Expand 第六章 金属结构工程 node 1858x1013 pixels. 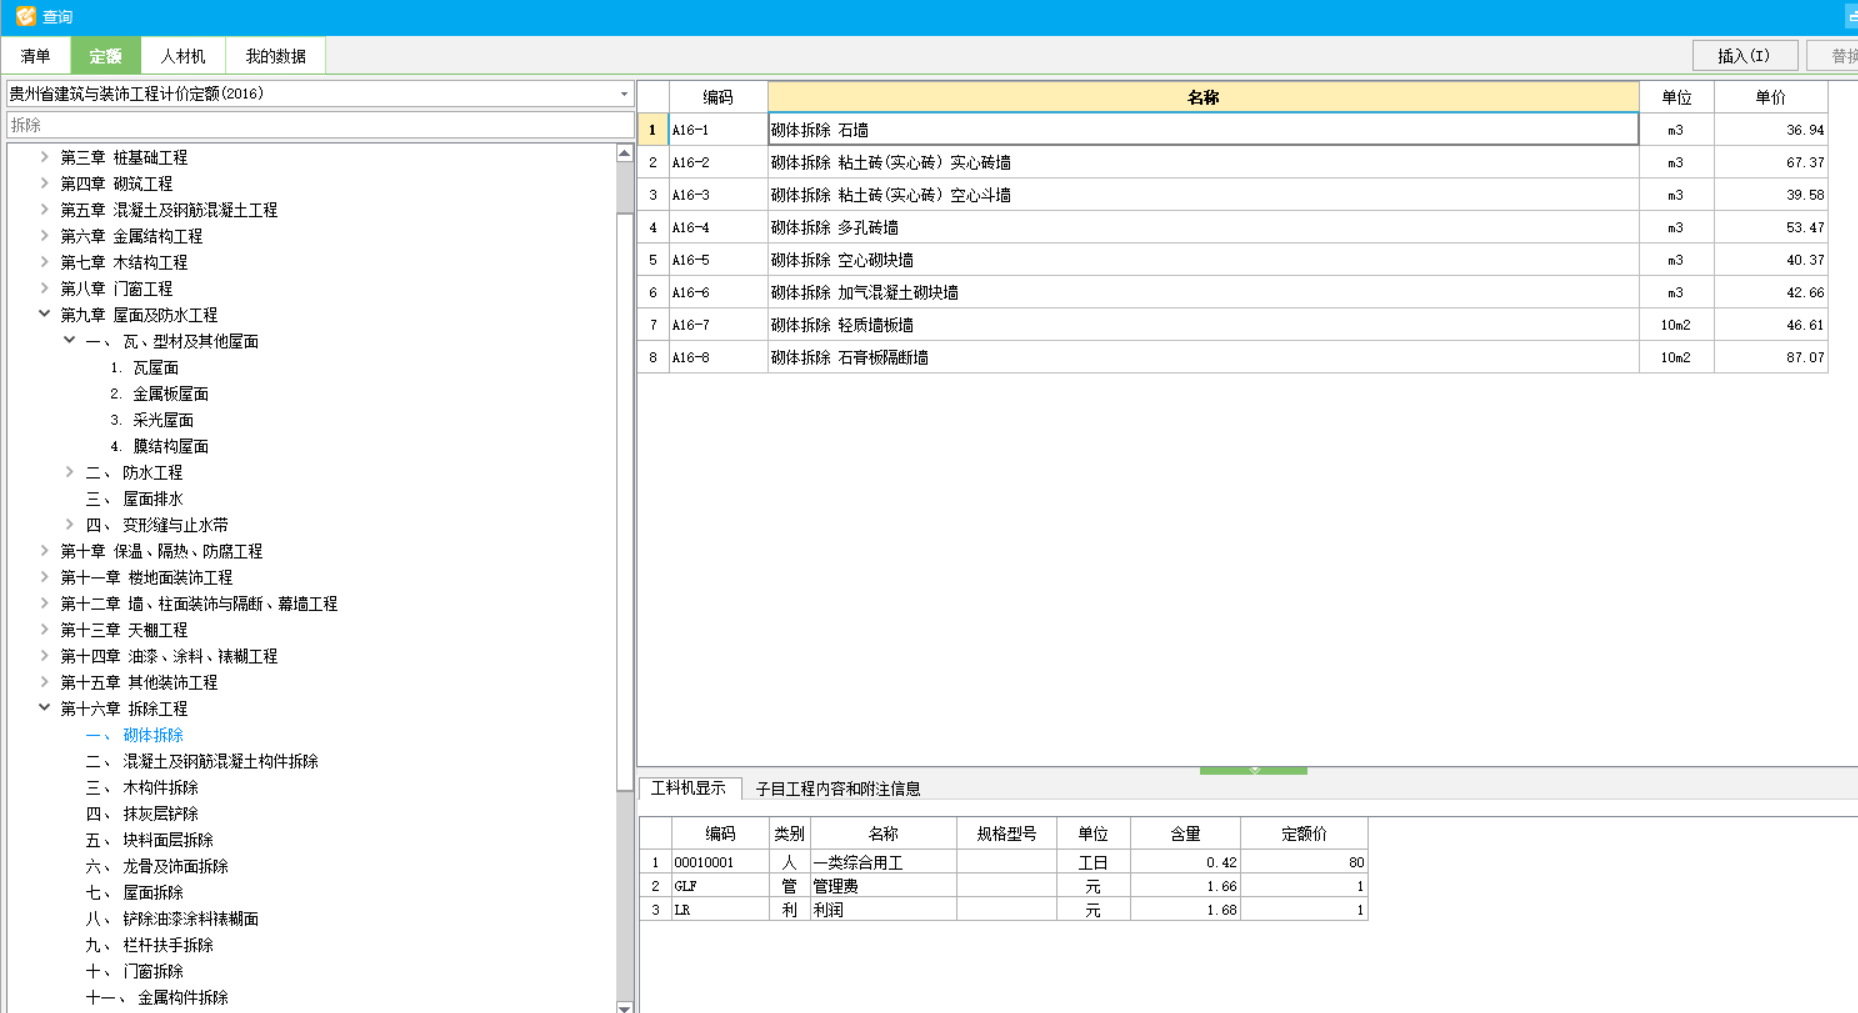pos(44,236)
